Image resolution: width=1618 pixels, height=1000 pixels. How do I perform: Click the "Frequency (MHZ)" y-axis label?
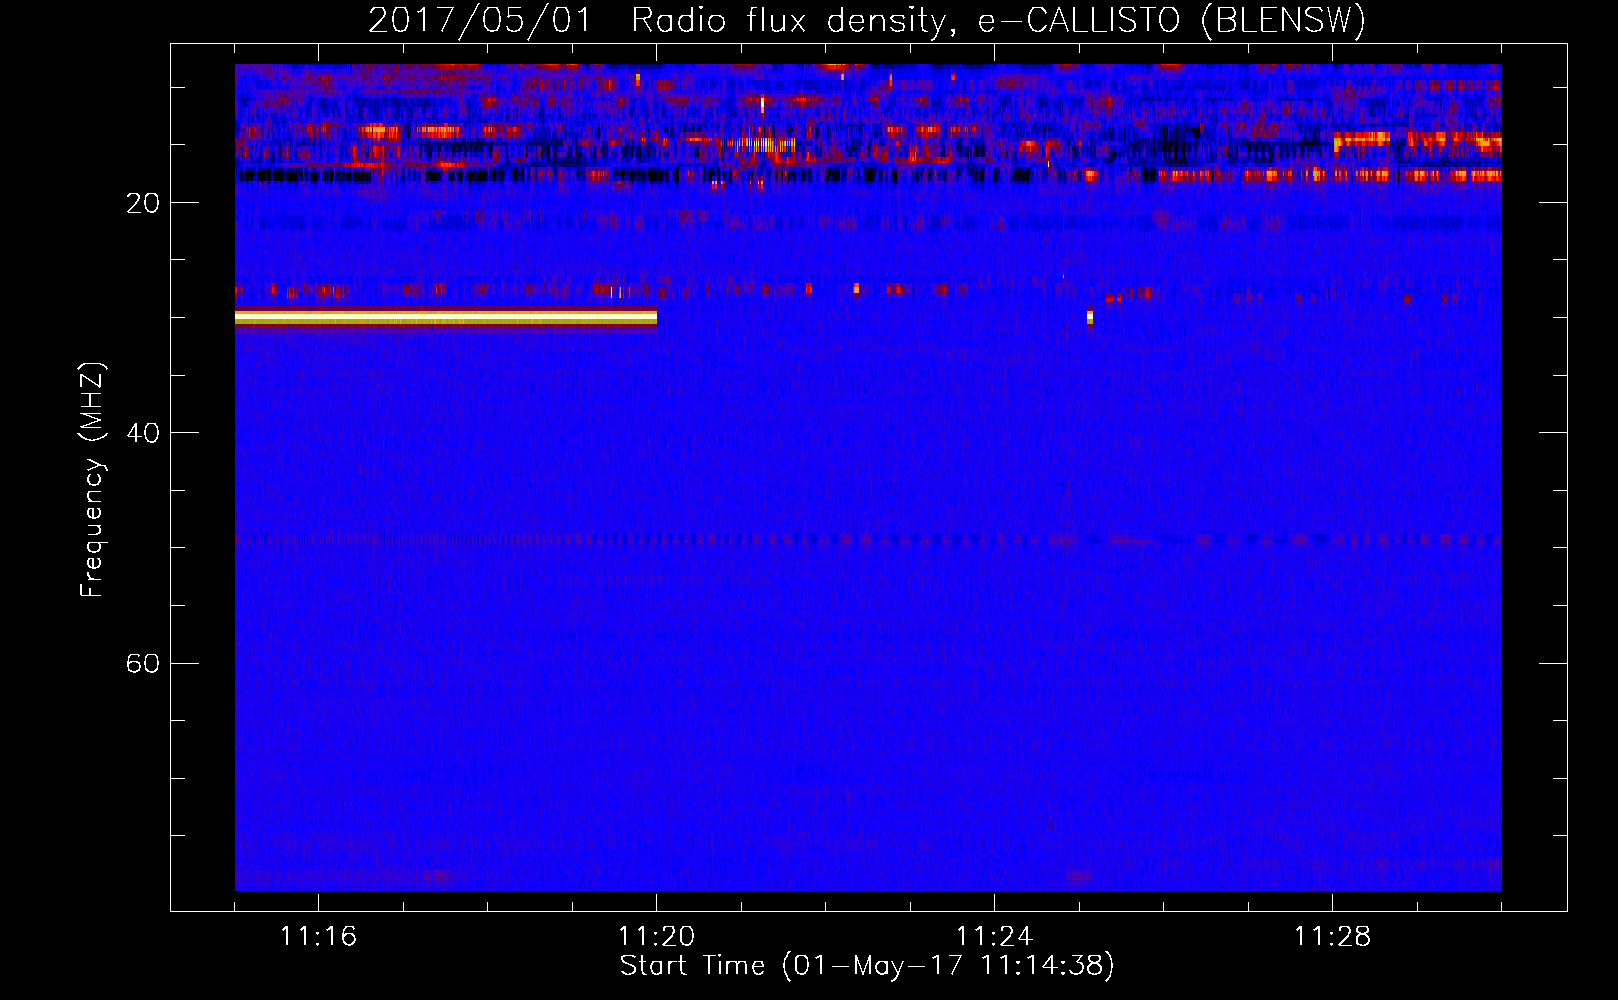point(92,480)
